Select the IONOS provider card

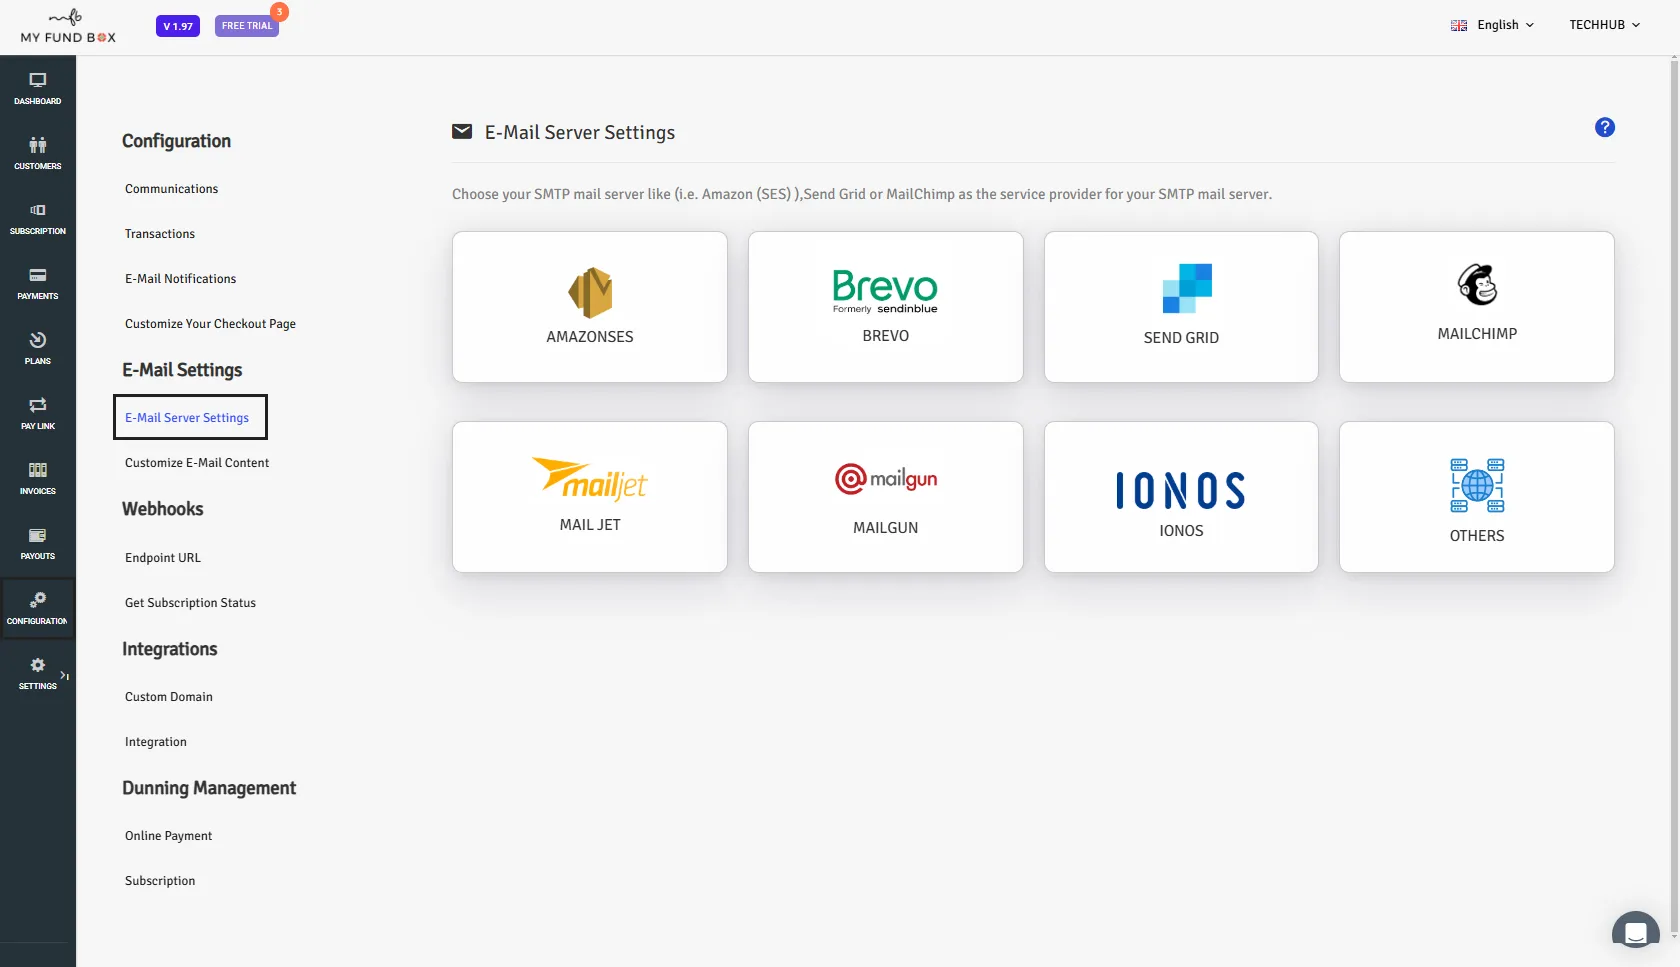1181,497
